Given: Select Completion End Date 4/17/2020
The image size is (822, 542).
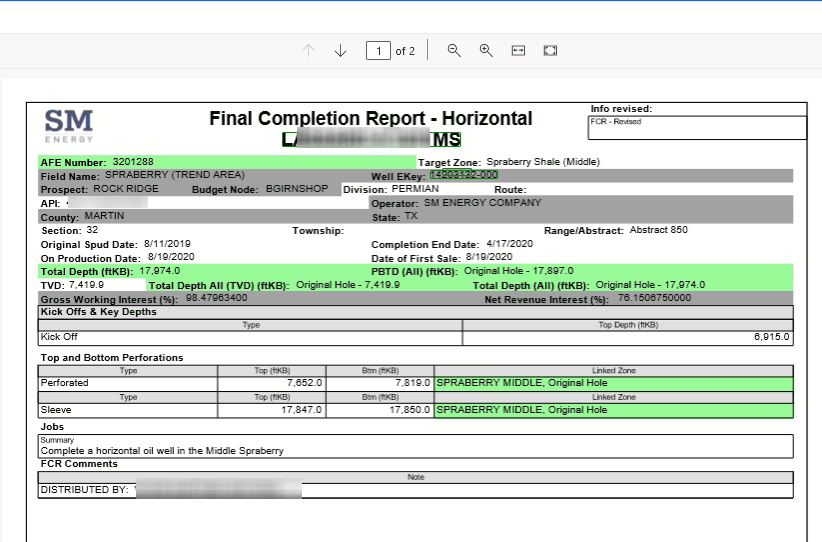Looking at the screenshot, I should tap(510, 244).
